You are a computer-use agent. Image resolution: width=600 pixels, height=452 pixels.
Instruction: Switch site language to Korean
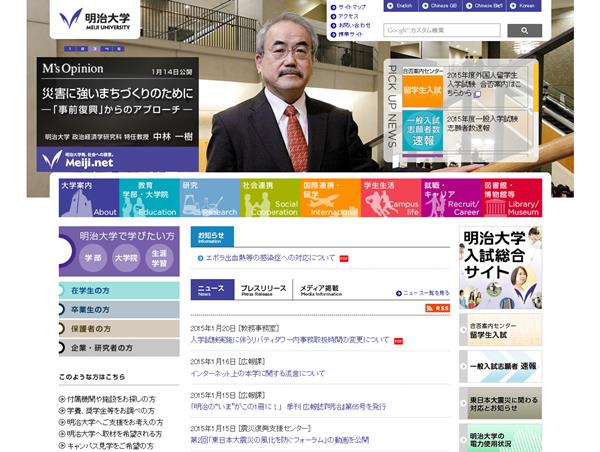524,6
